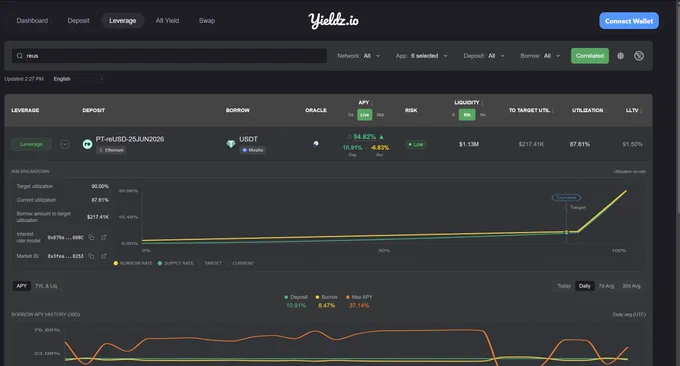Go to the Leverage tab
The width and height of the screenshot is (680, 366).
(122, 20)
